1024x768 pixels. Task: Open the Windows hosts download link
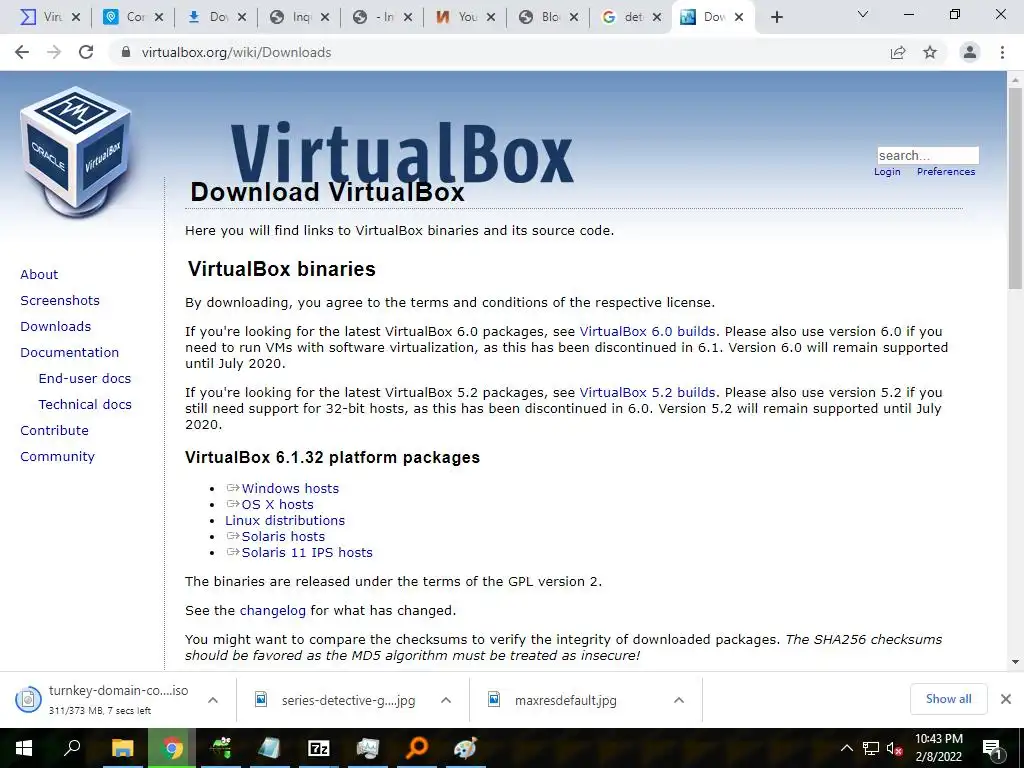click(x=290, y=488)
